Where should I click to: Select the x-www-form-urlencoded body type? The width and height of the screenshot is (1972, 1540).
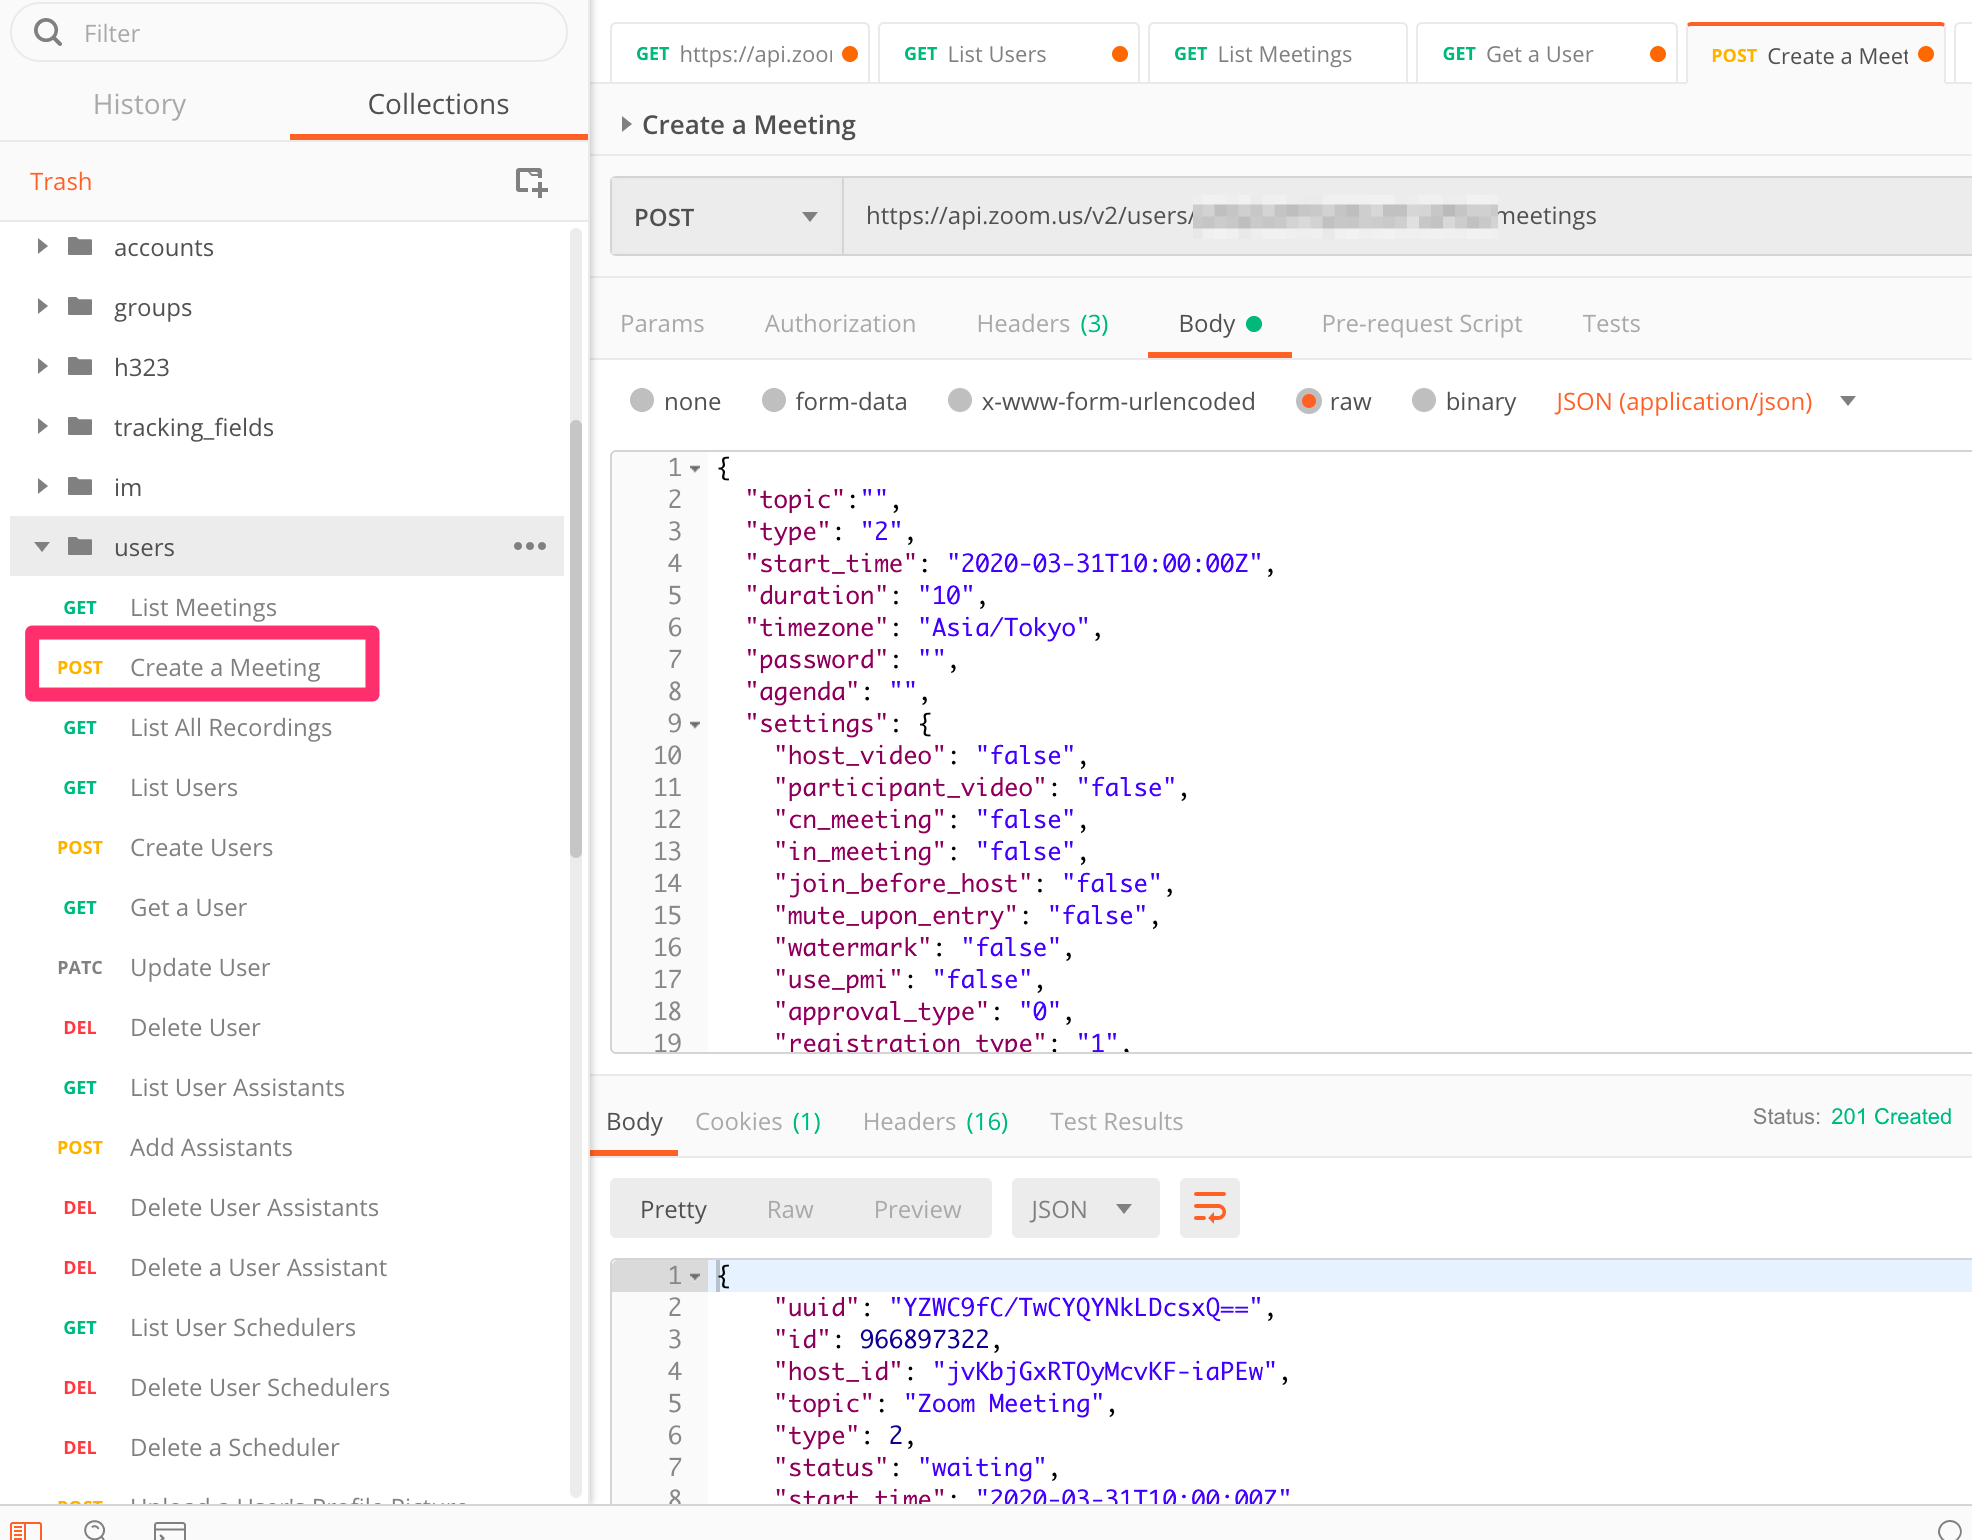960,400
